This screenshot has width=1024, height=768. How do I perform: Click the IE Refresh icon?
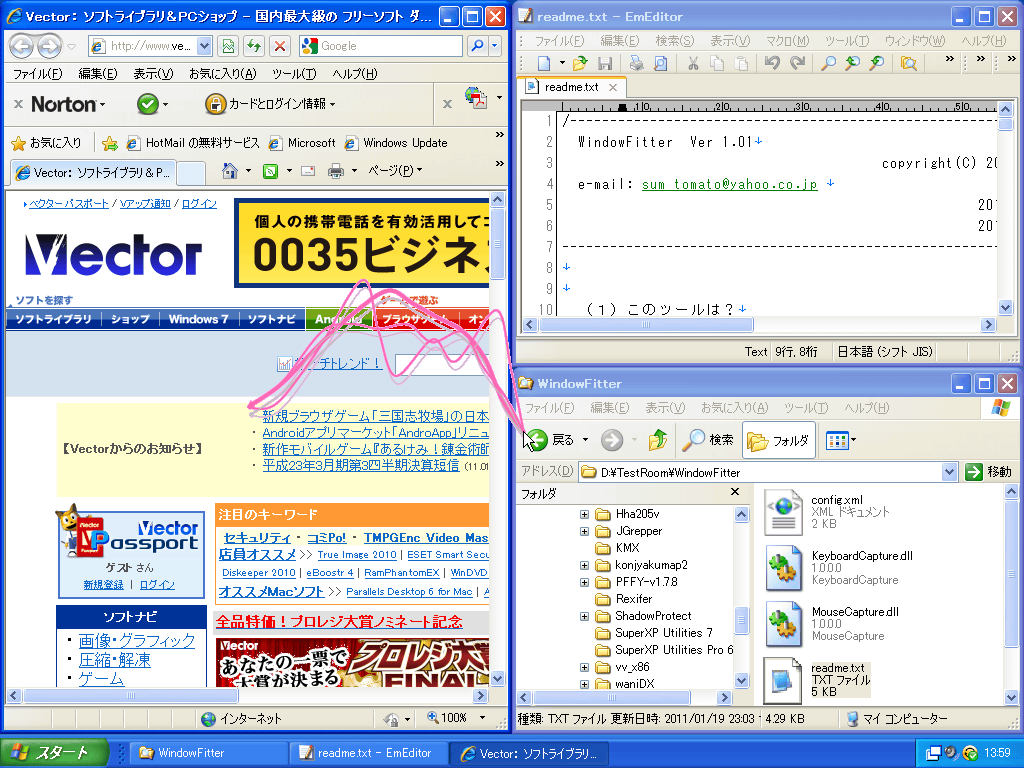pyautogui.click(x=253, y=46)
